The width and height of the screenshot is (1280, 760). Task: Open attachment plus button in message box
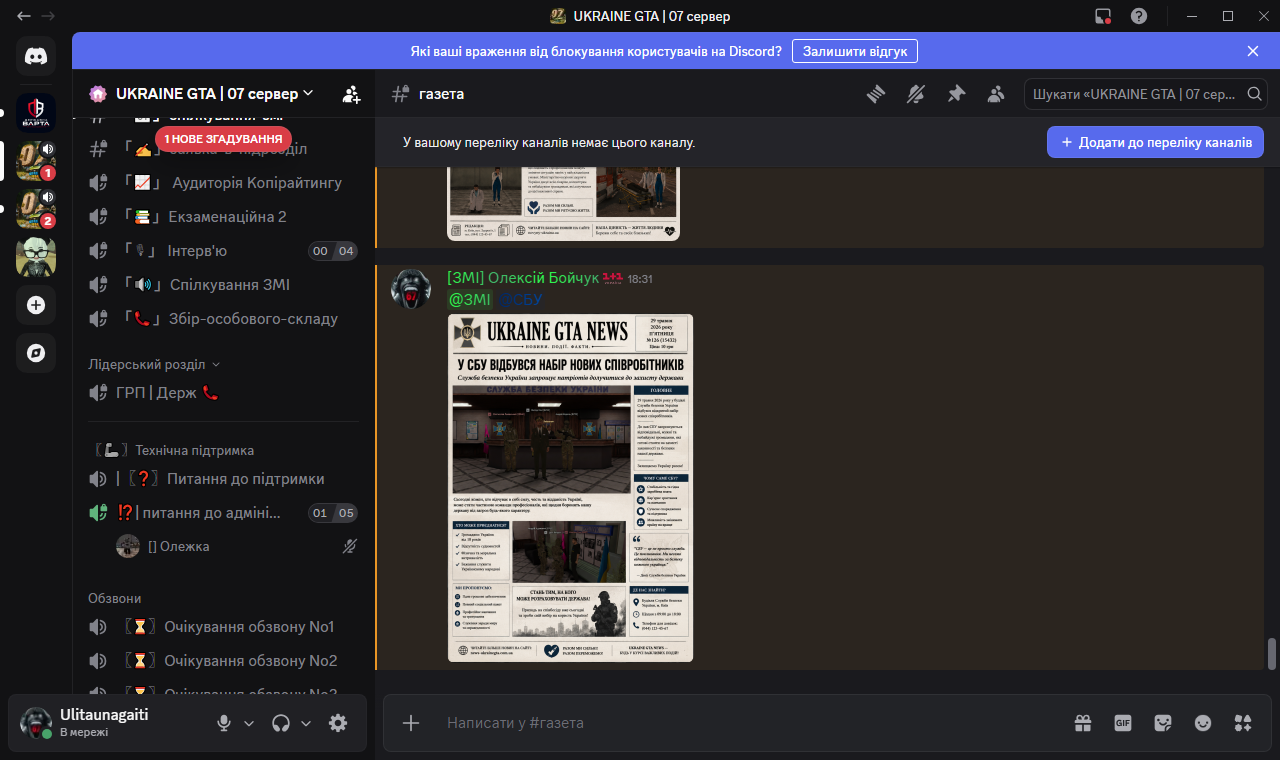[x=411, y=723]
